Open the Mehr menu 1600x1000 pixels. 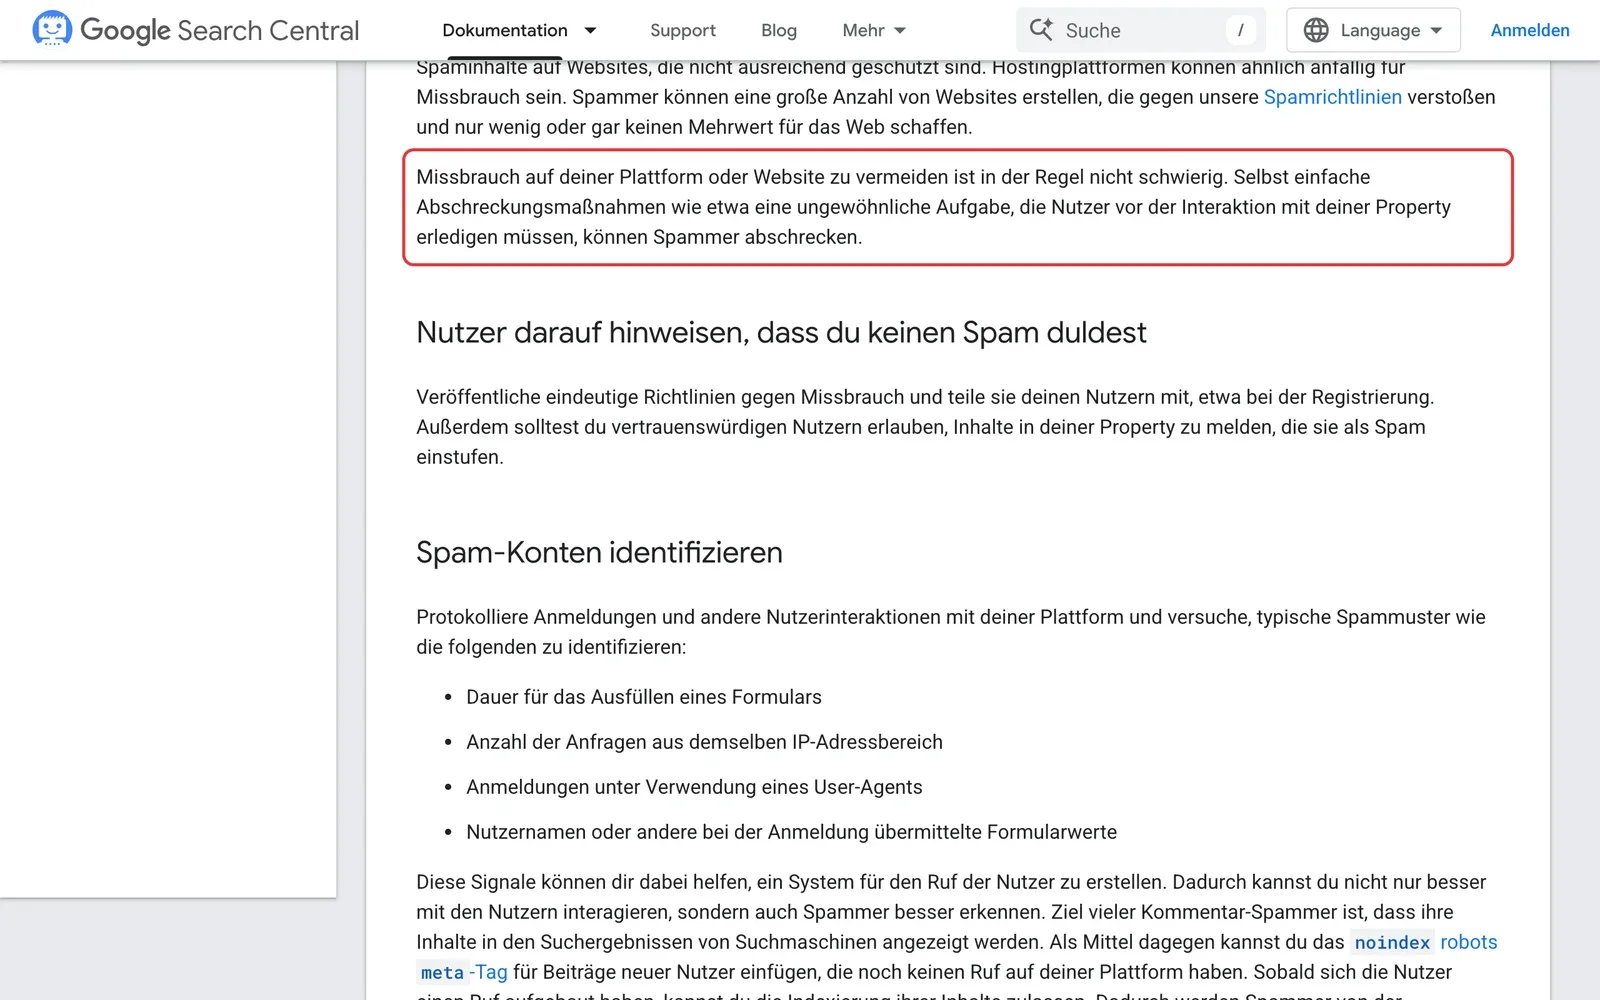(863, 30)
